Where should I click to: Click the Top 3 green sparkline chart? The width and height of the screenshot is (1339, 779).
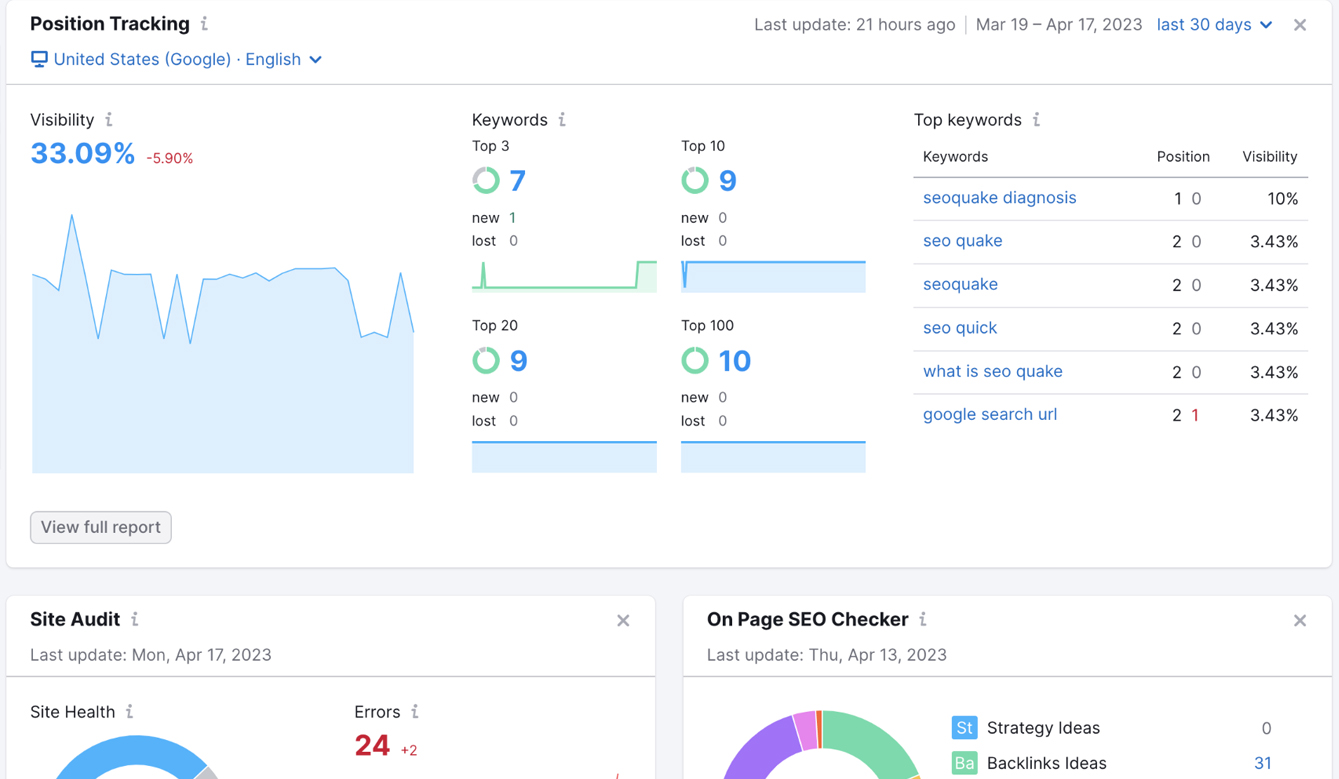pyautogui.click(x=564, y=276)
